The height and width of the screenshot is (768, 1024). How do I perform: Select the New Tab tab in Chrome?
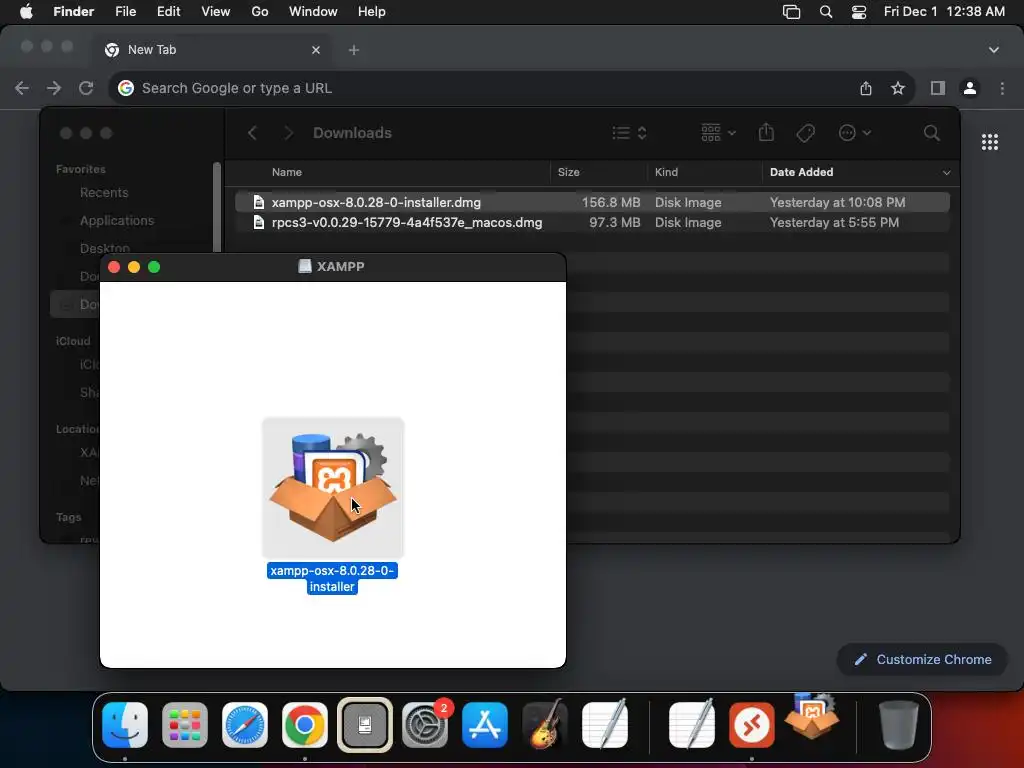click(212, 50)
